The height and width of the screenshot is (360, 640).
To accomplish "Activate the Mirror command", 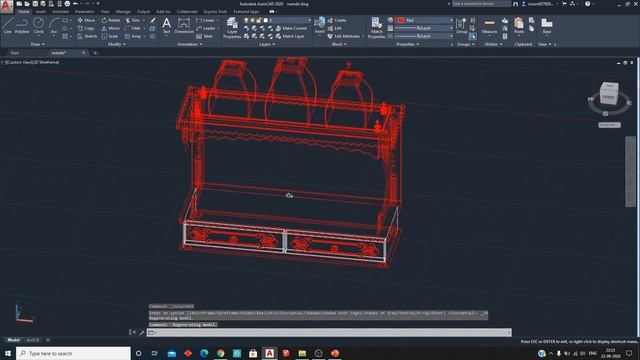I will pyautogui.click(x=111, y=28).
